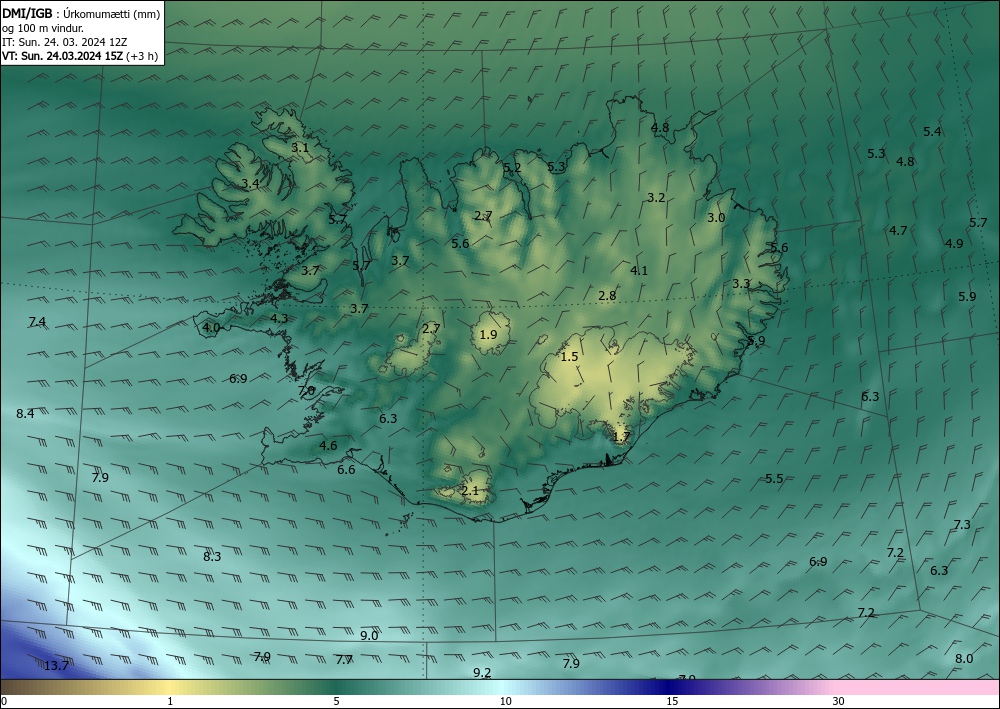The image size is (1000, 709).
Task: Click the 9.2 precipitable water value
Action: (x=482, y=673)
